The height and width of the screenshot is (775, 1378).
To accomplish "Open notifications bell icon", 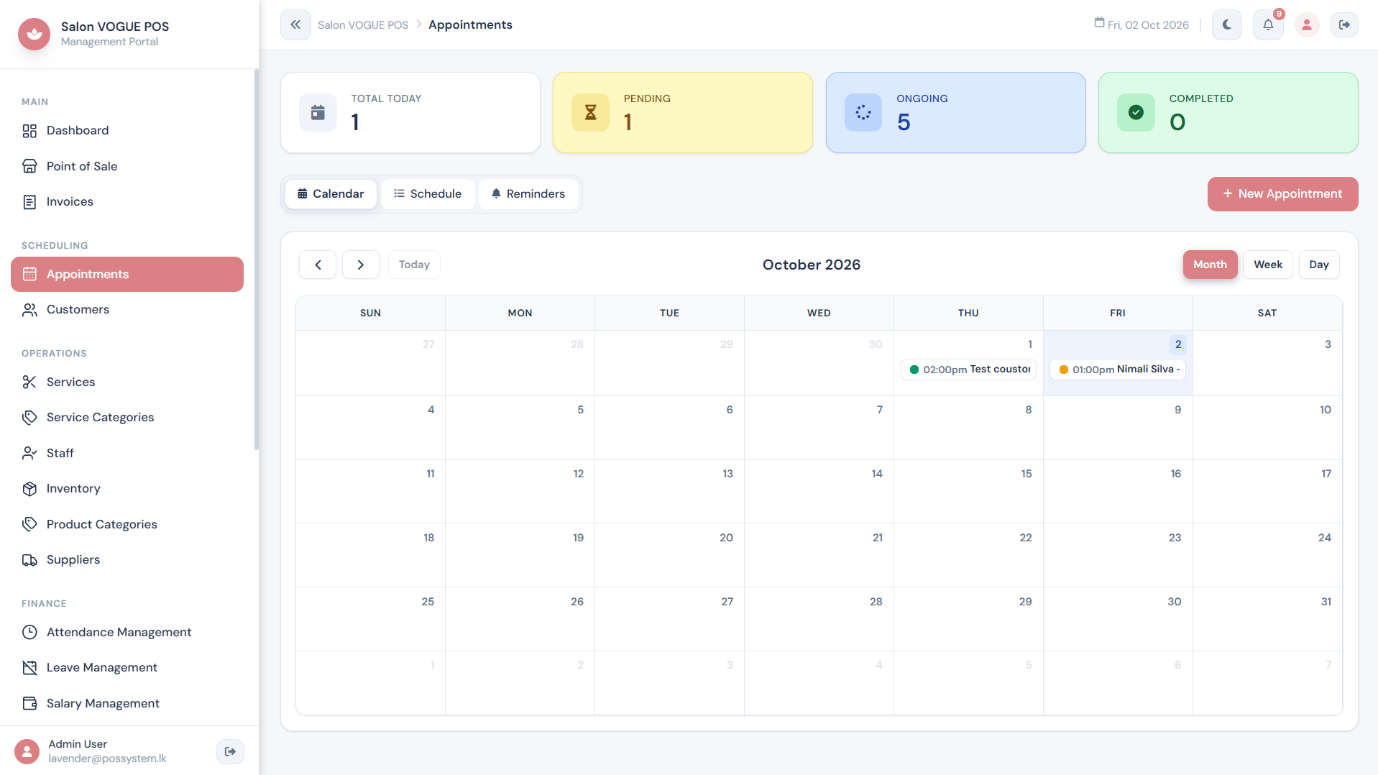I will (x=1268, y=25).
